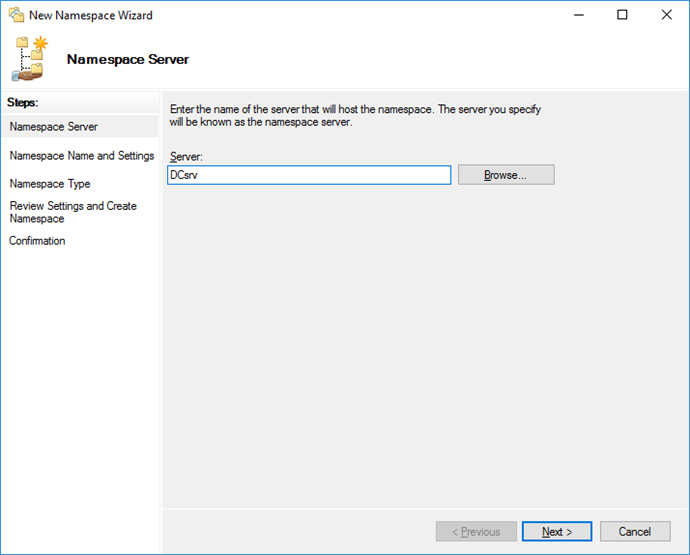Close the wizard with the X
The image size is (690, 555).
pos(666,15)
